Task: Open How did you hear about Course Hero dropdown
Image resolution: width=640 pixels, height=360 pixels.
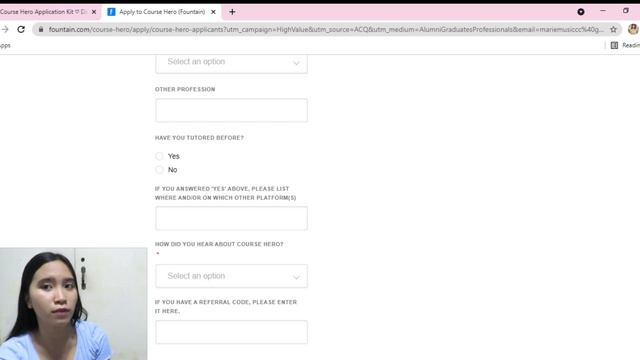Action: click(231, 276)
